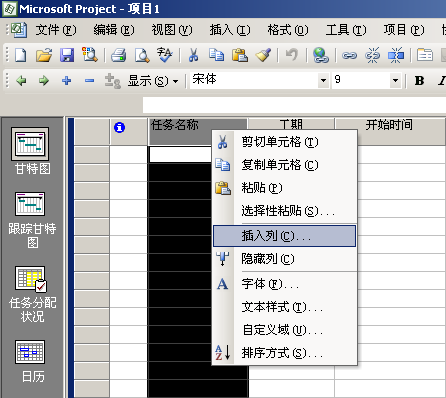Choose 字体(F)... in context menu

coord(285,284)
